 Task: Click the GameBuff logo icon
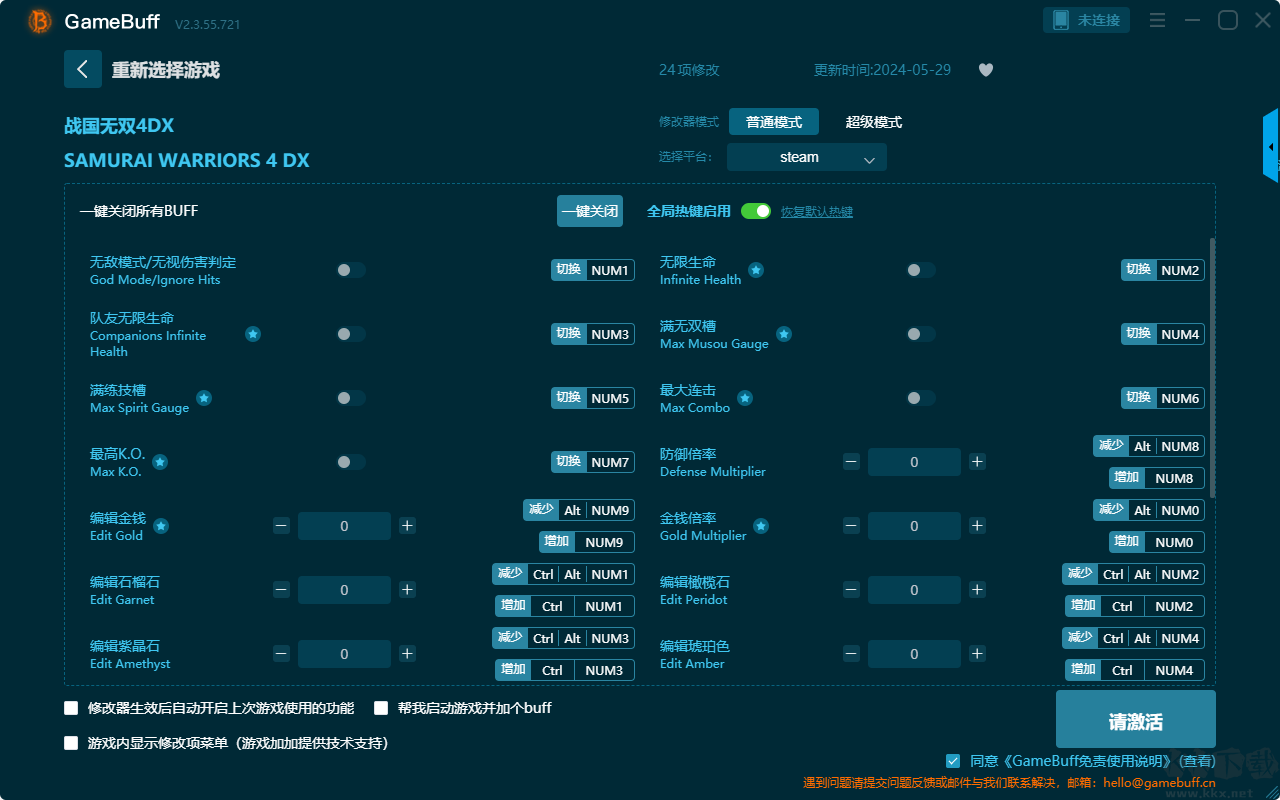(x=40, y=21)
